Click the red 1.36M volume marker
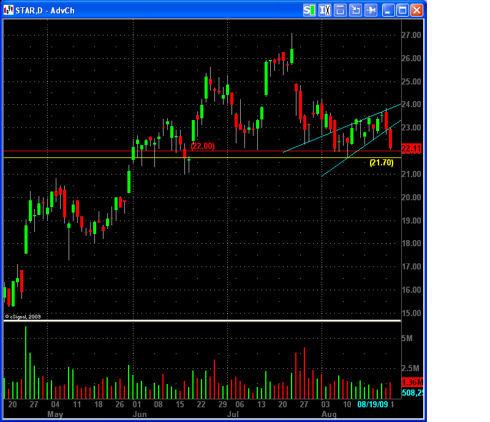This screenshot has width=490, height=422. point(412,382)
